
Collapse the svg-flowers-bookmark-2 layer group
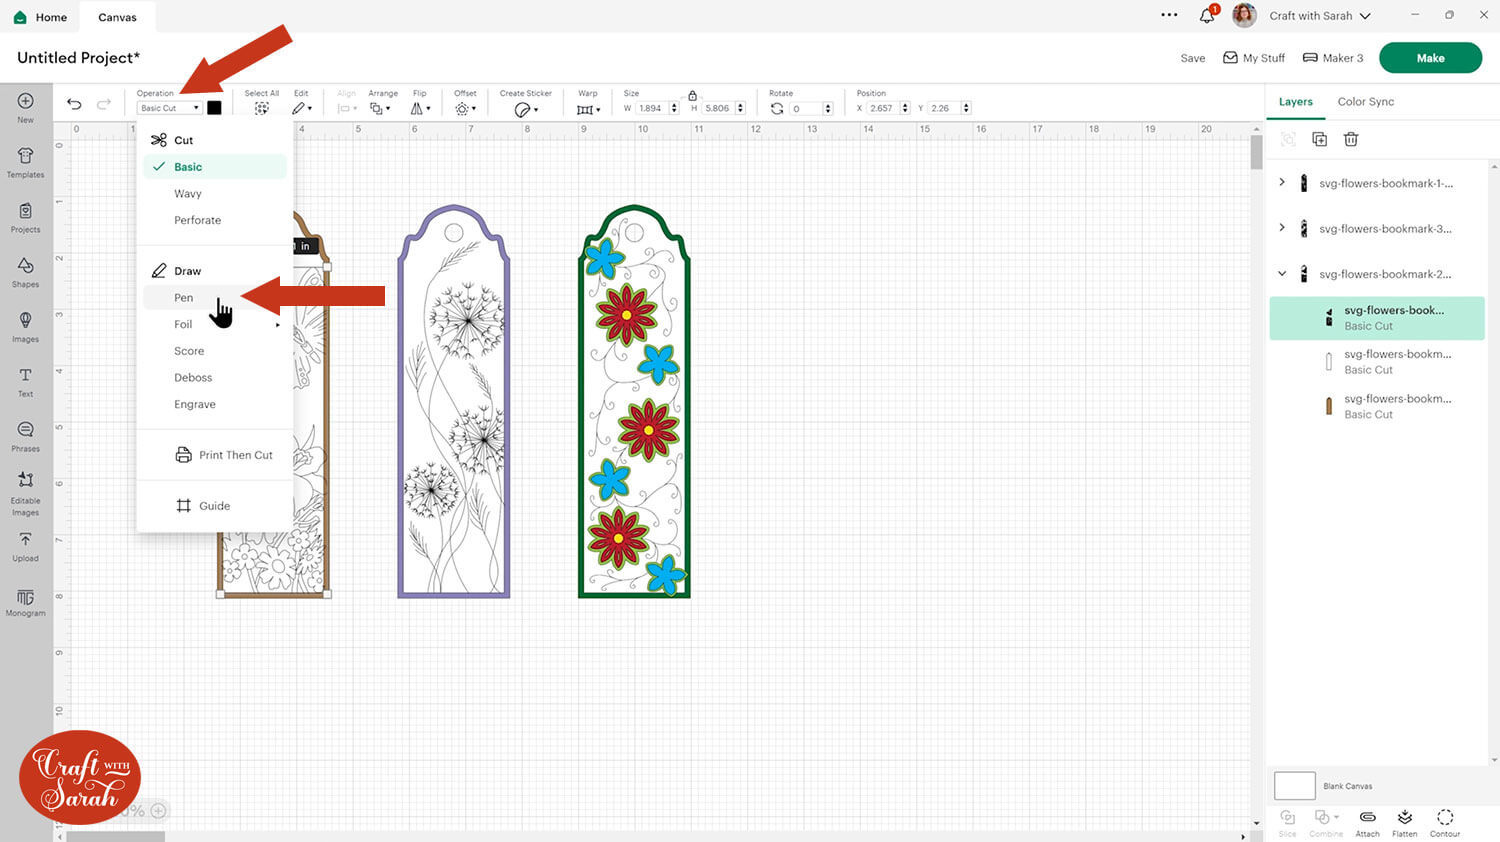click(x=1282, y=273)
